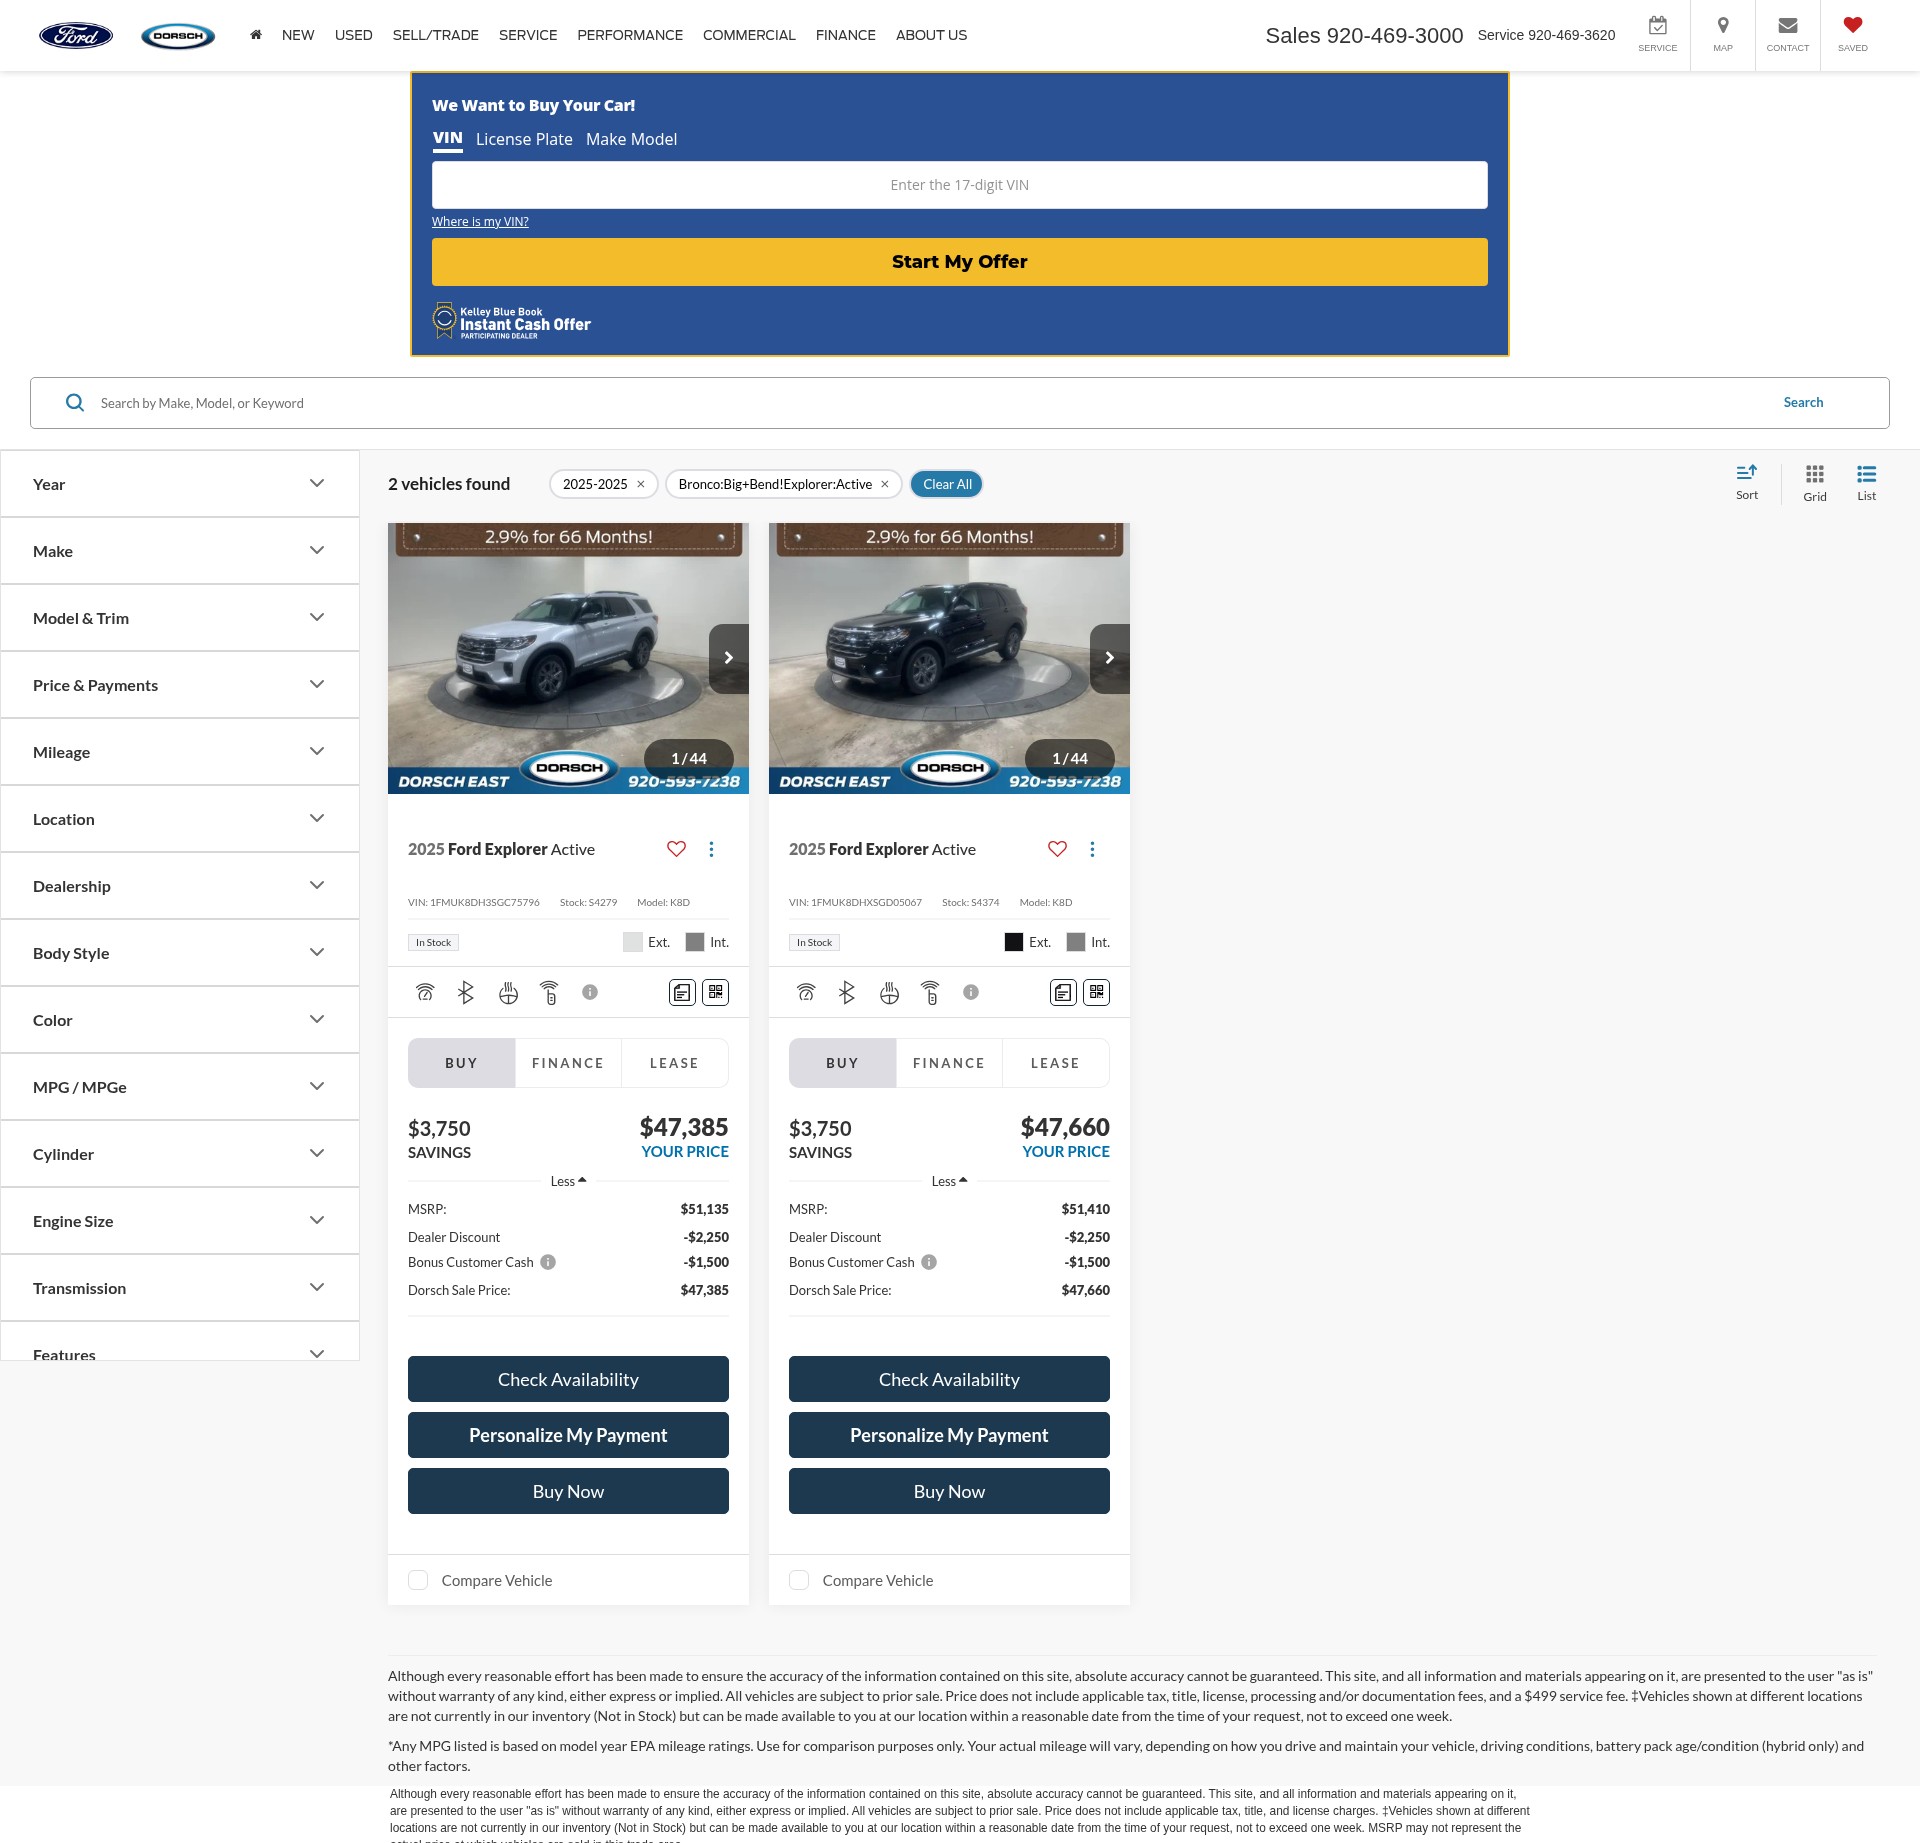
Task: Click silver exterior color swatch on stock S4279
Action: tap(633, 942)
